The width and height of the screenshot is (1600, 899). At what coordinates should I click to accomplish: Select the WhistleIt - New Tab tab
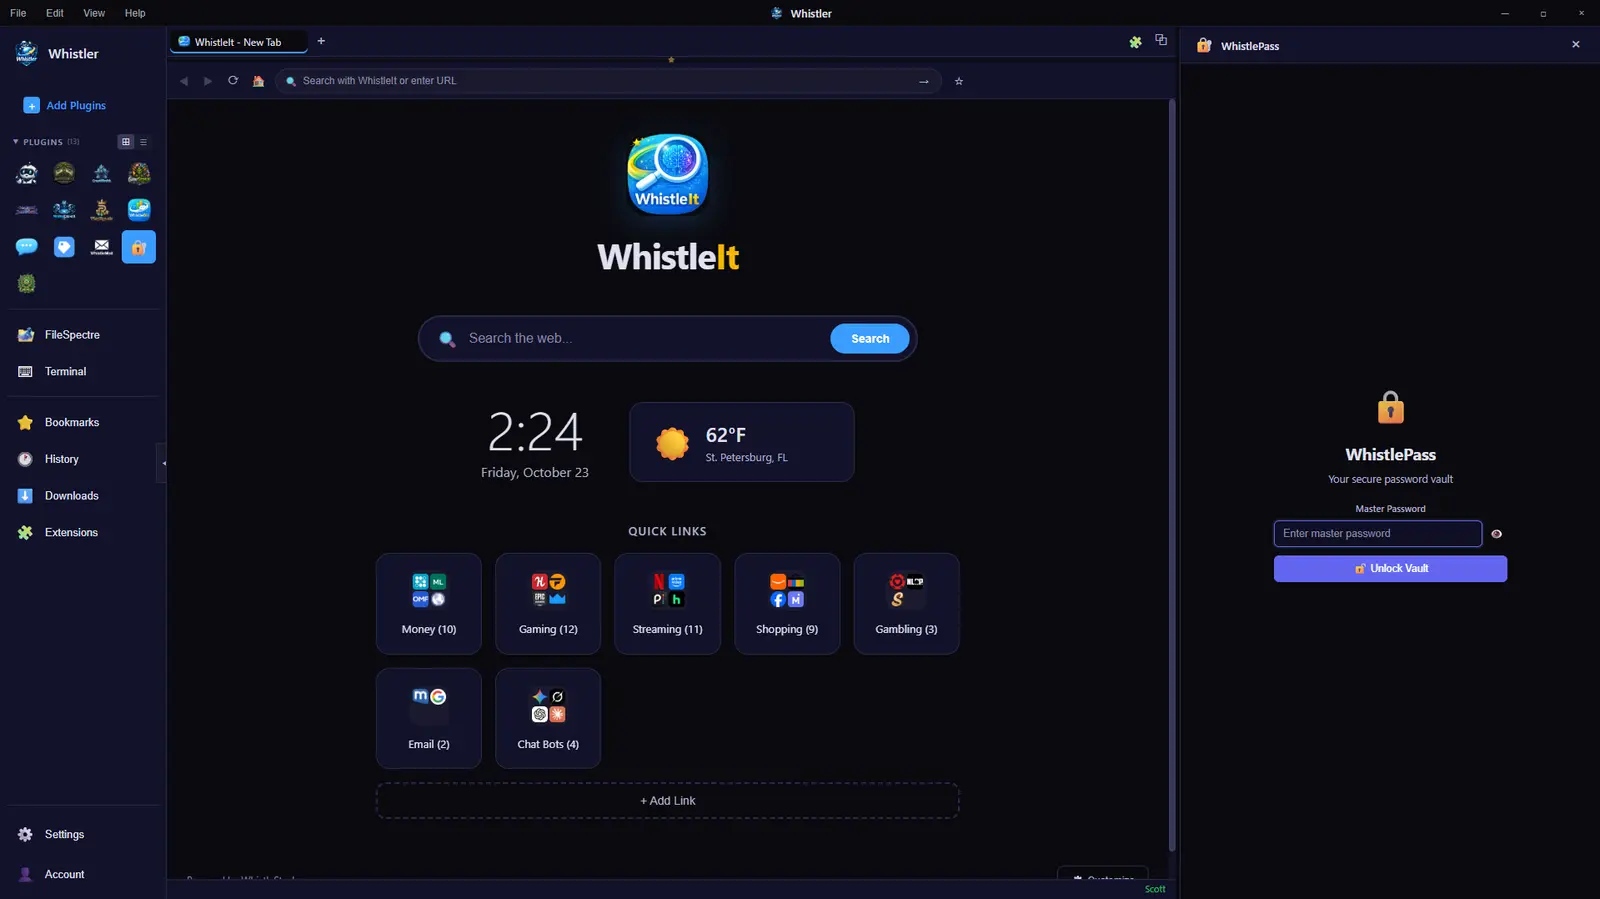[x=238, y=42]
